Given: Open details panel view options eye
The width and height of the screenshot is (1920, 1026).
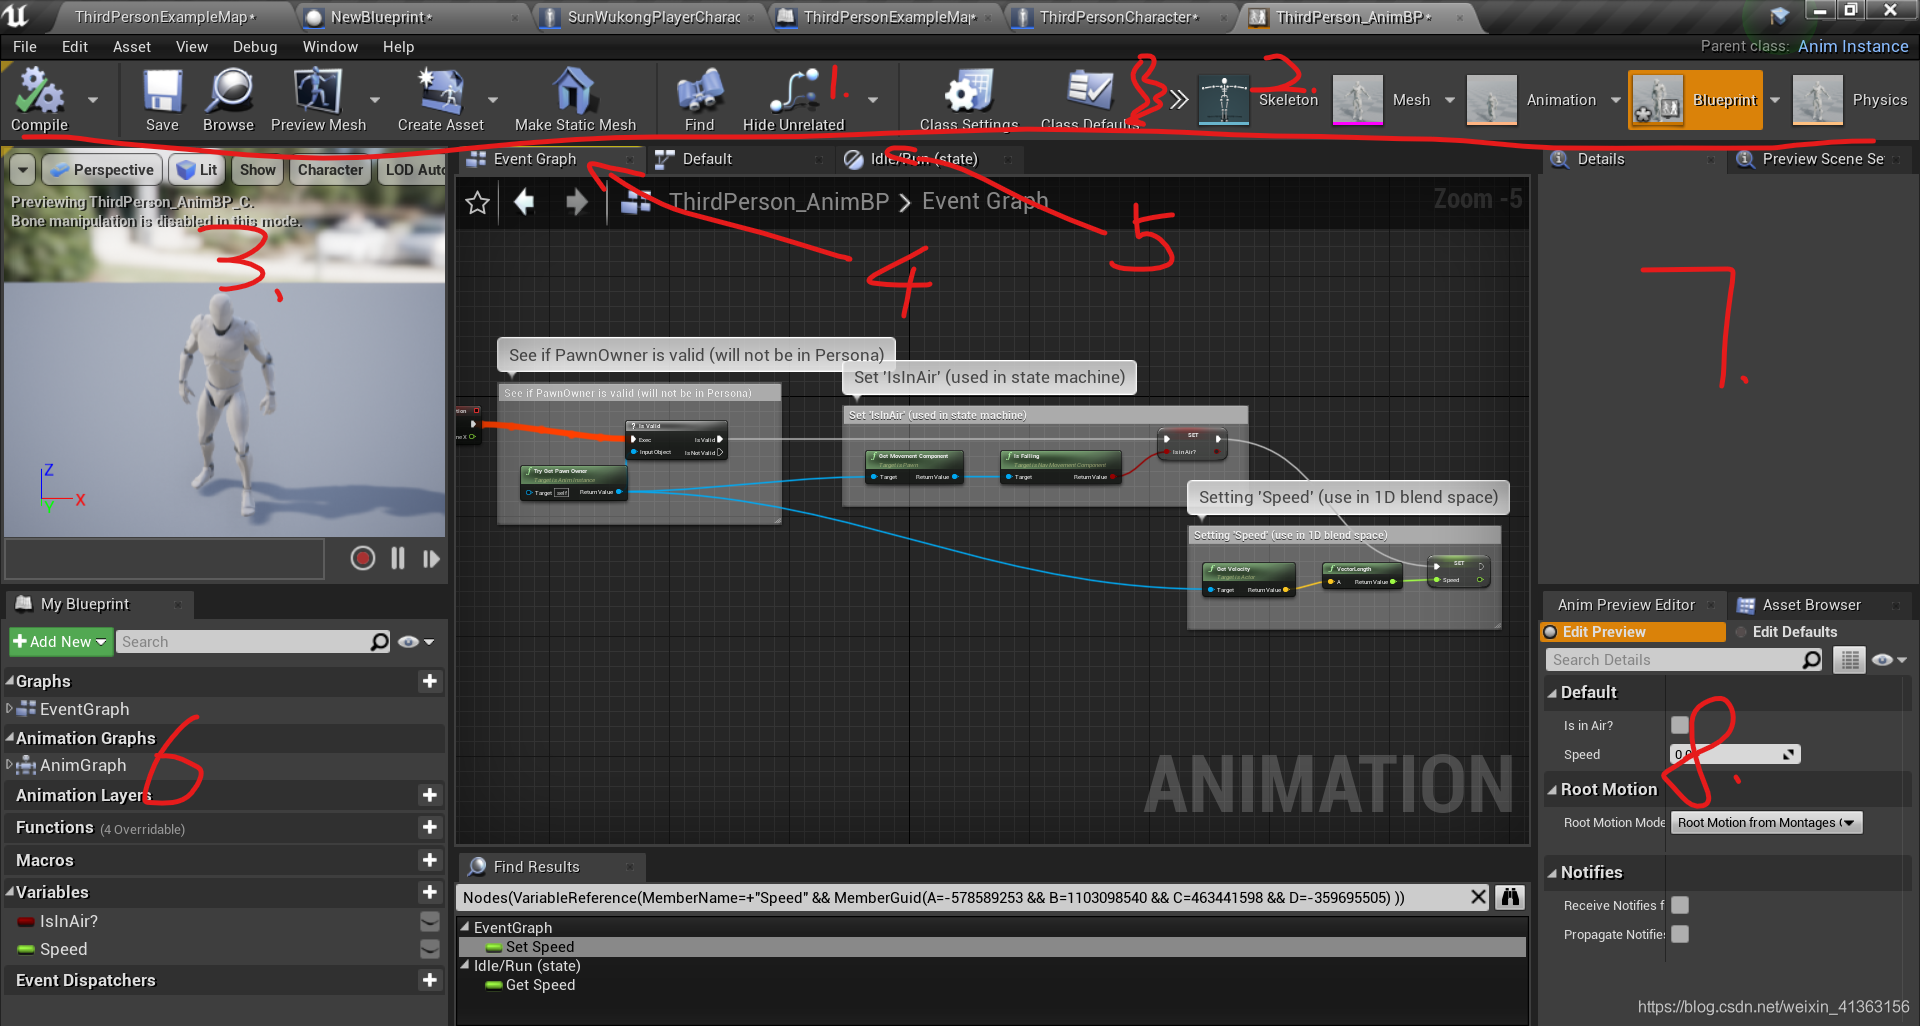Looking at the screenshot, I should click(x=1888, y=660).
